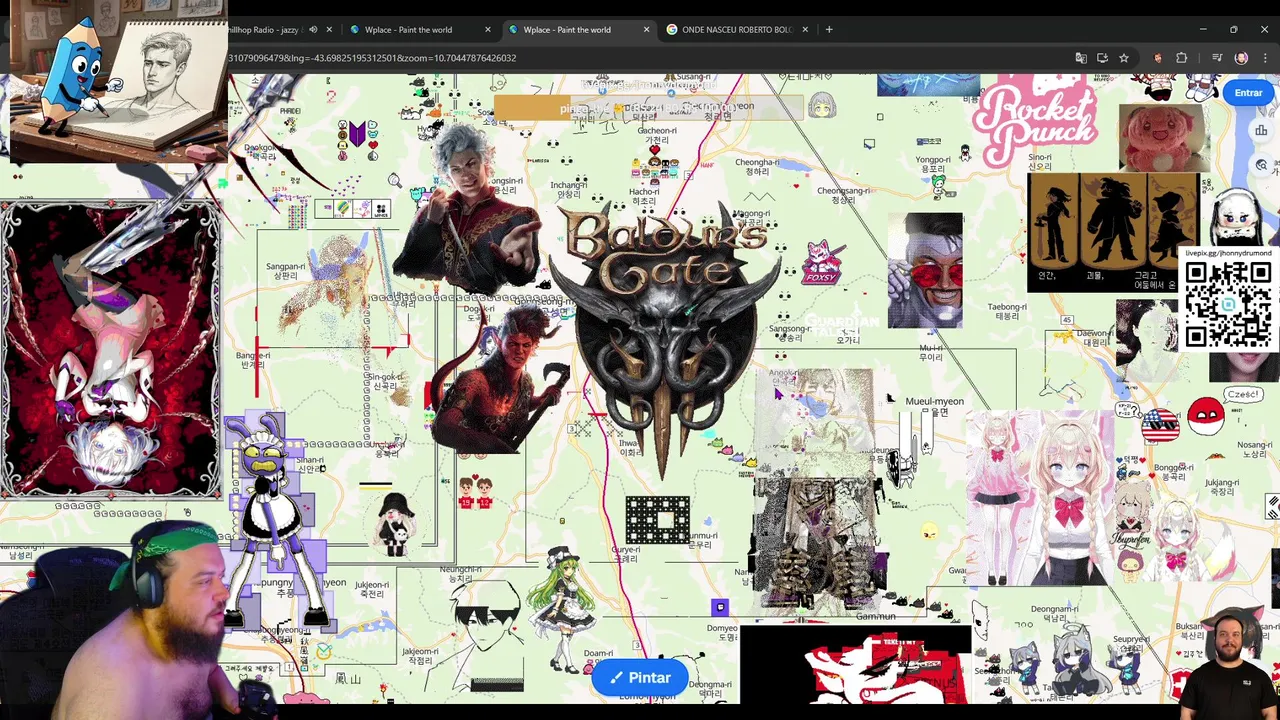Switch to ONDE NASCEU ROBERTO tab

[x=737, y=30]
